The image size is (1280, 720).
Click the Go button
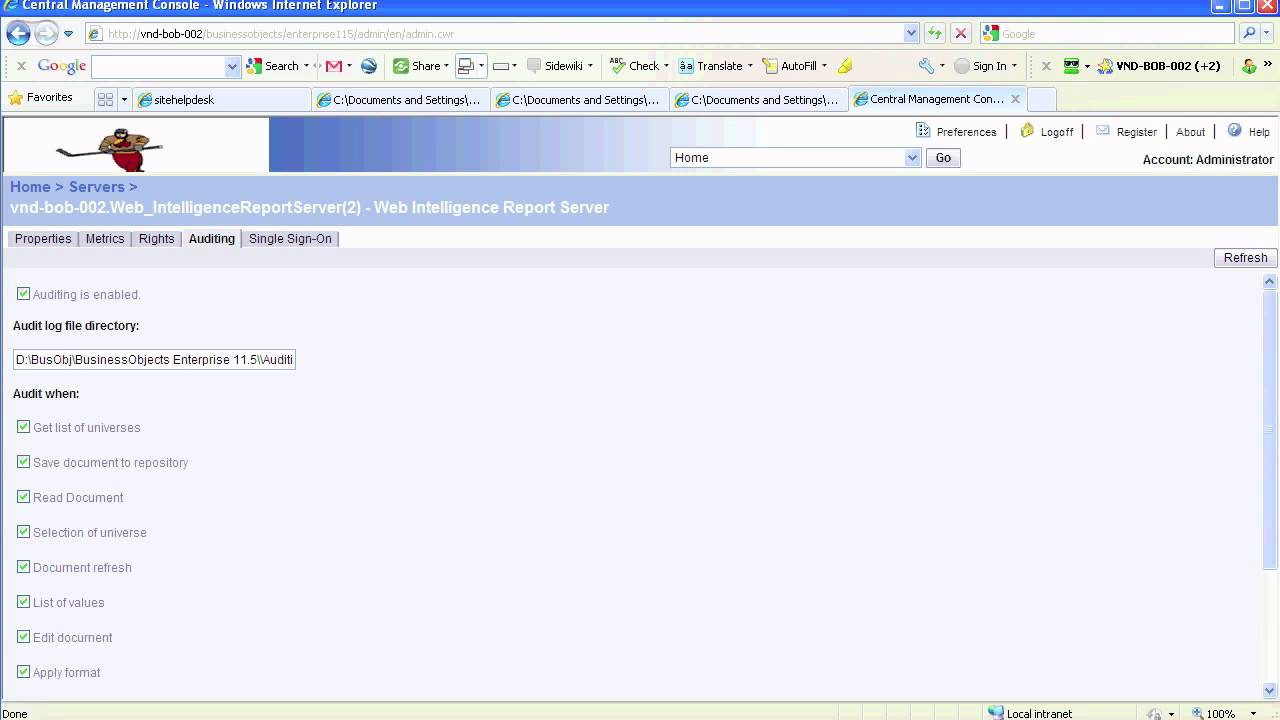(x=943, y=158)
